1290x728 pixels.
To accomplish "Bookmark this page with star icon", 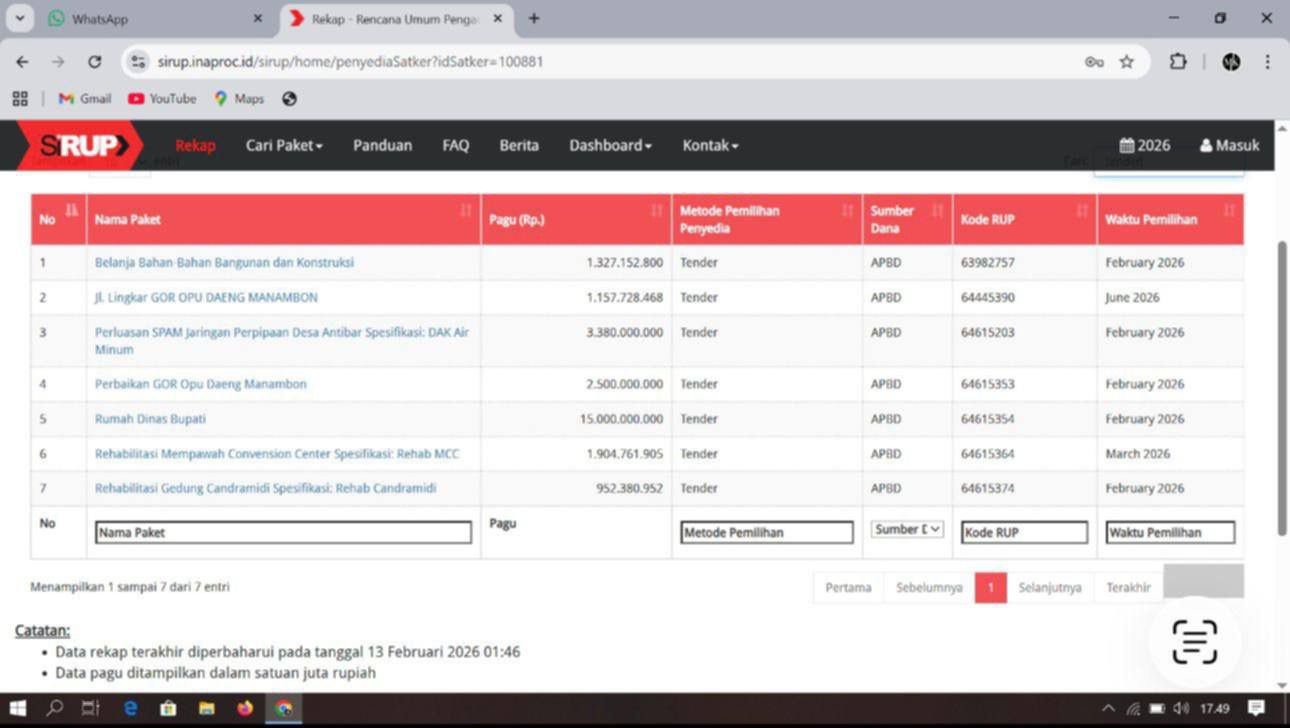I will (1127, 62).
